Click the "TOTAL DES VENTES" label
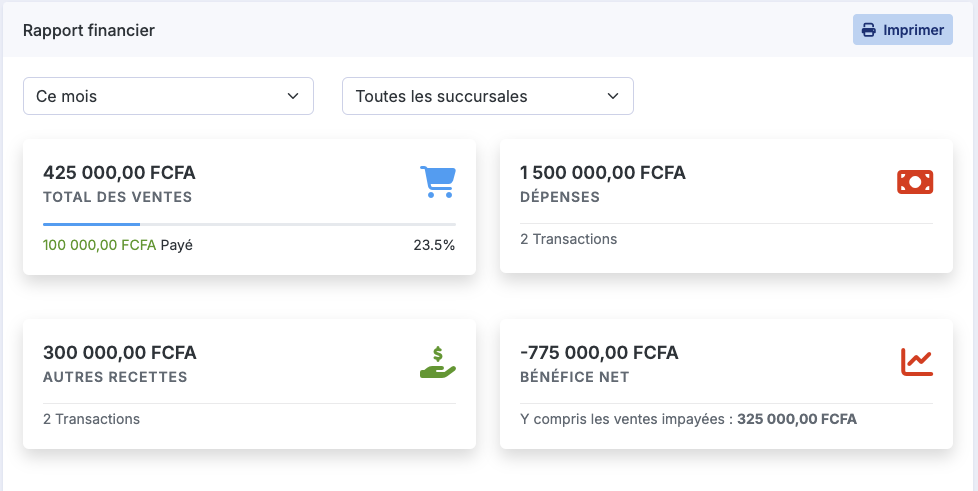978x491 pixels. 117,197
